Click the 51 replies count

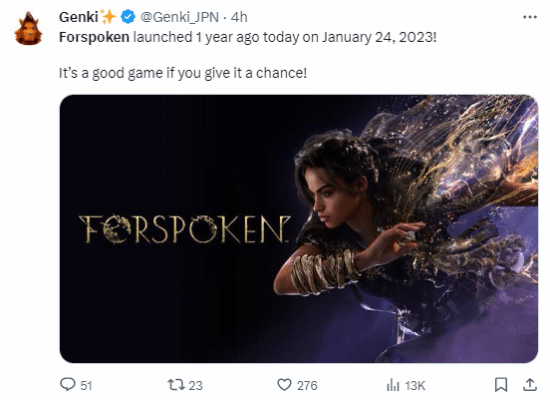[x=86, y=386]
